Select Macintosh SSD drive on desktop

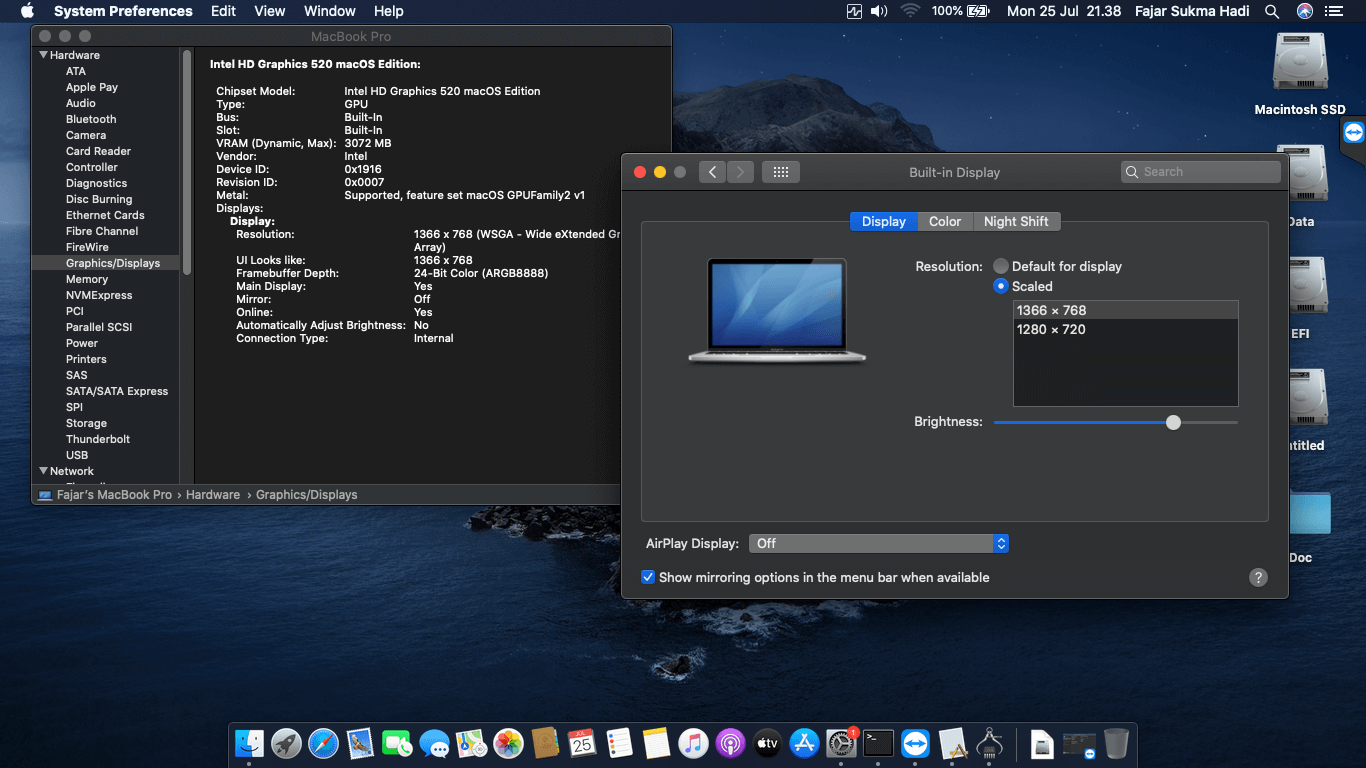coord(1300,73)
